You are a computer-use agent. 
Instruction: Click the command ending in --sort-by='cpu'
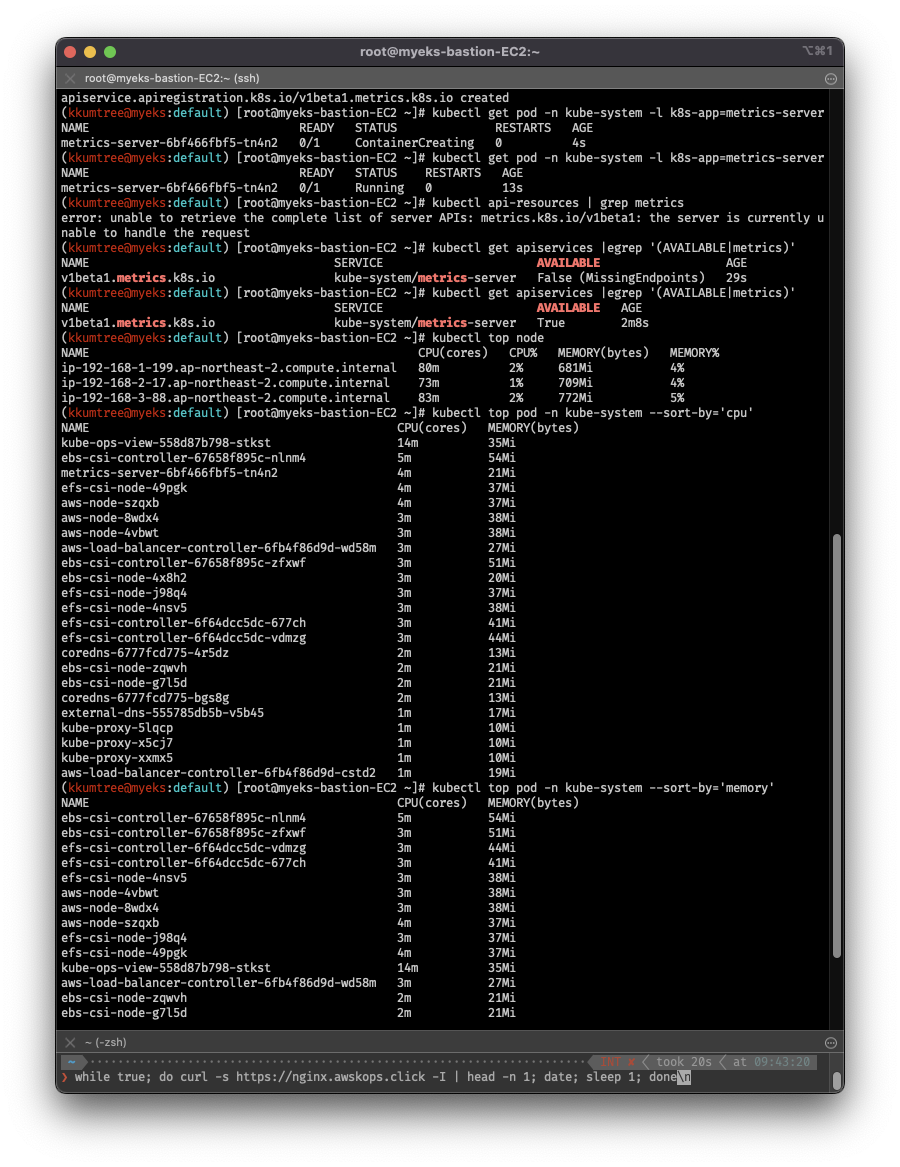pos(593,413)
